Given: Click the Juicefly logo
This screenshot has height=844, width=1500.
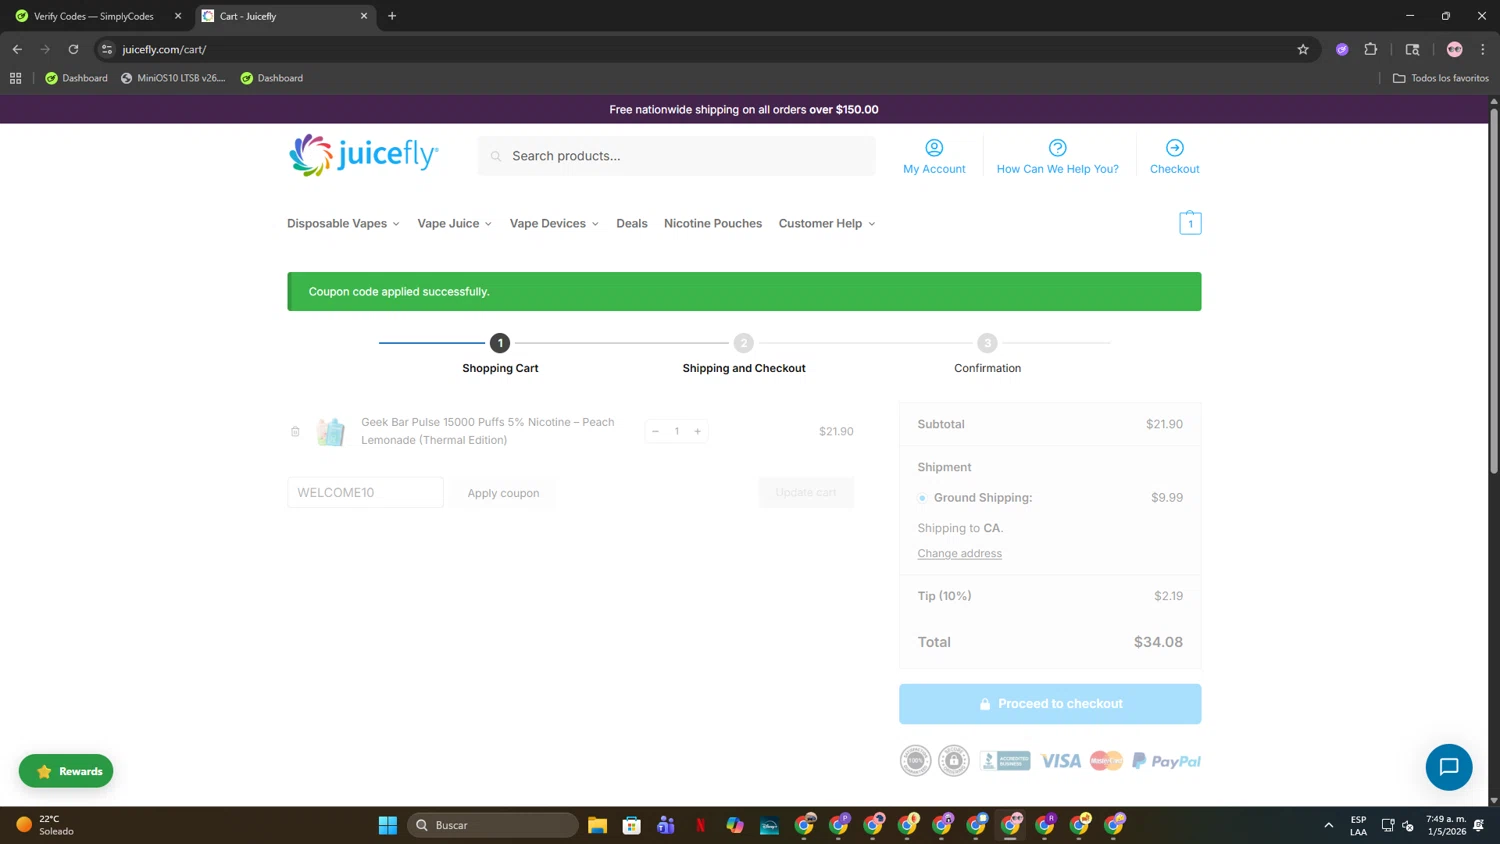Looking at the screenshot, I should [363, 155].
